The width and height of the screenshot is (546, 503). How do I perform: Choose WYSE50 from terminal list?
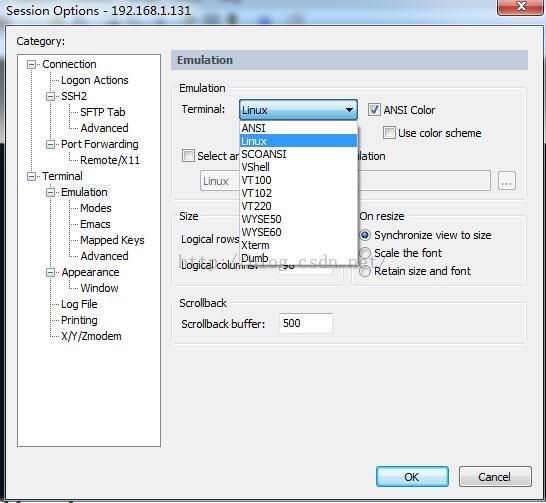(298, 219)
